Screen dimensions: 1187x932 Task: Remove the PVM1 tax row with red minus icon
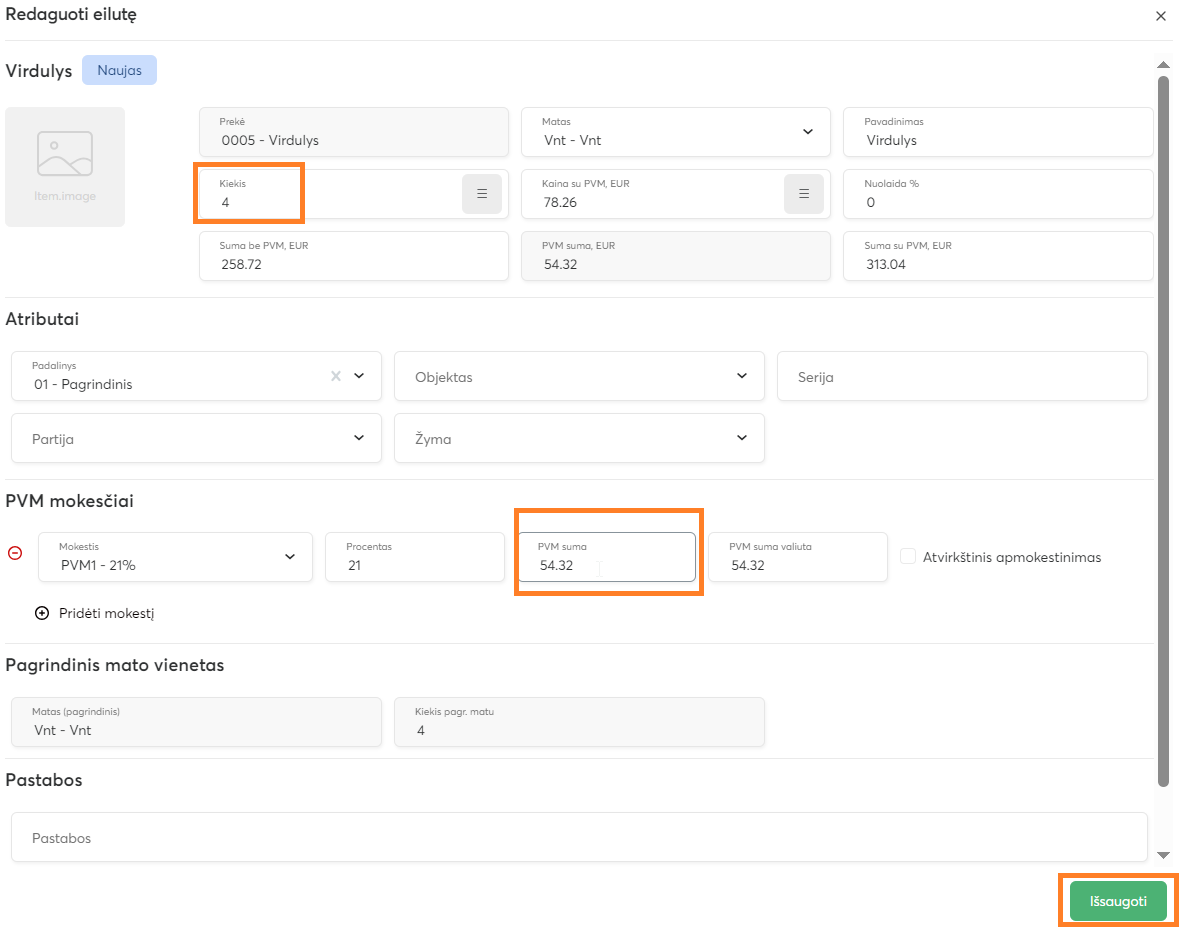click(x=15, y=553)
